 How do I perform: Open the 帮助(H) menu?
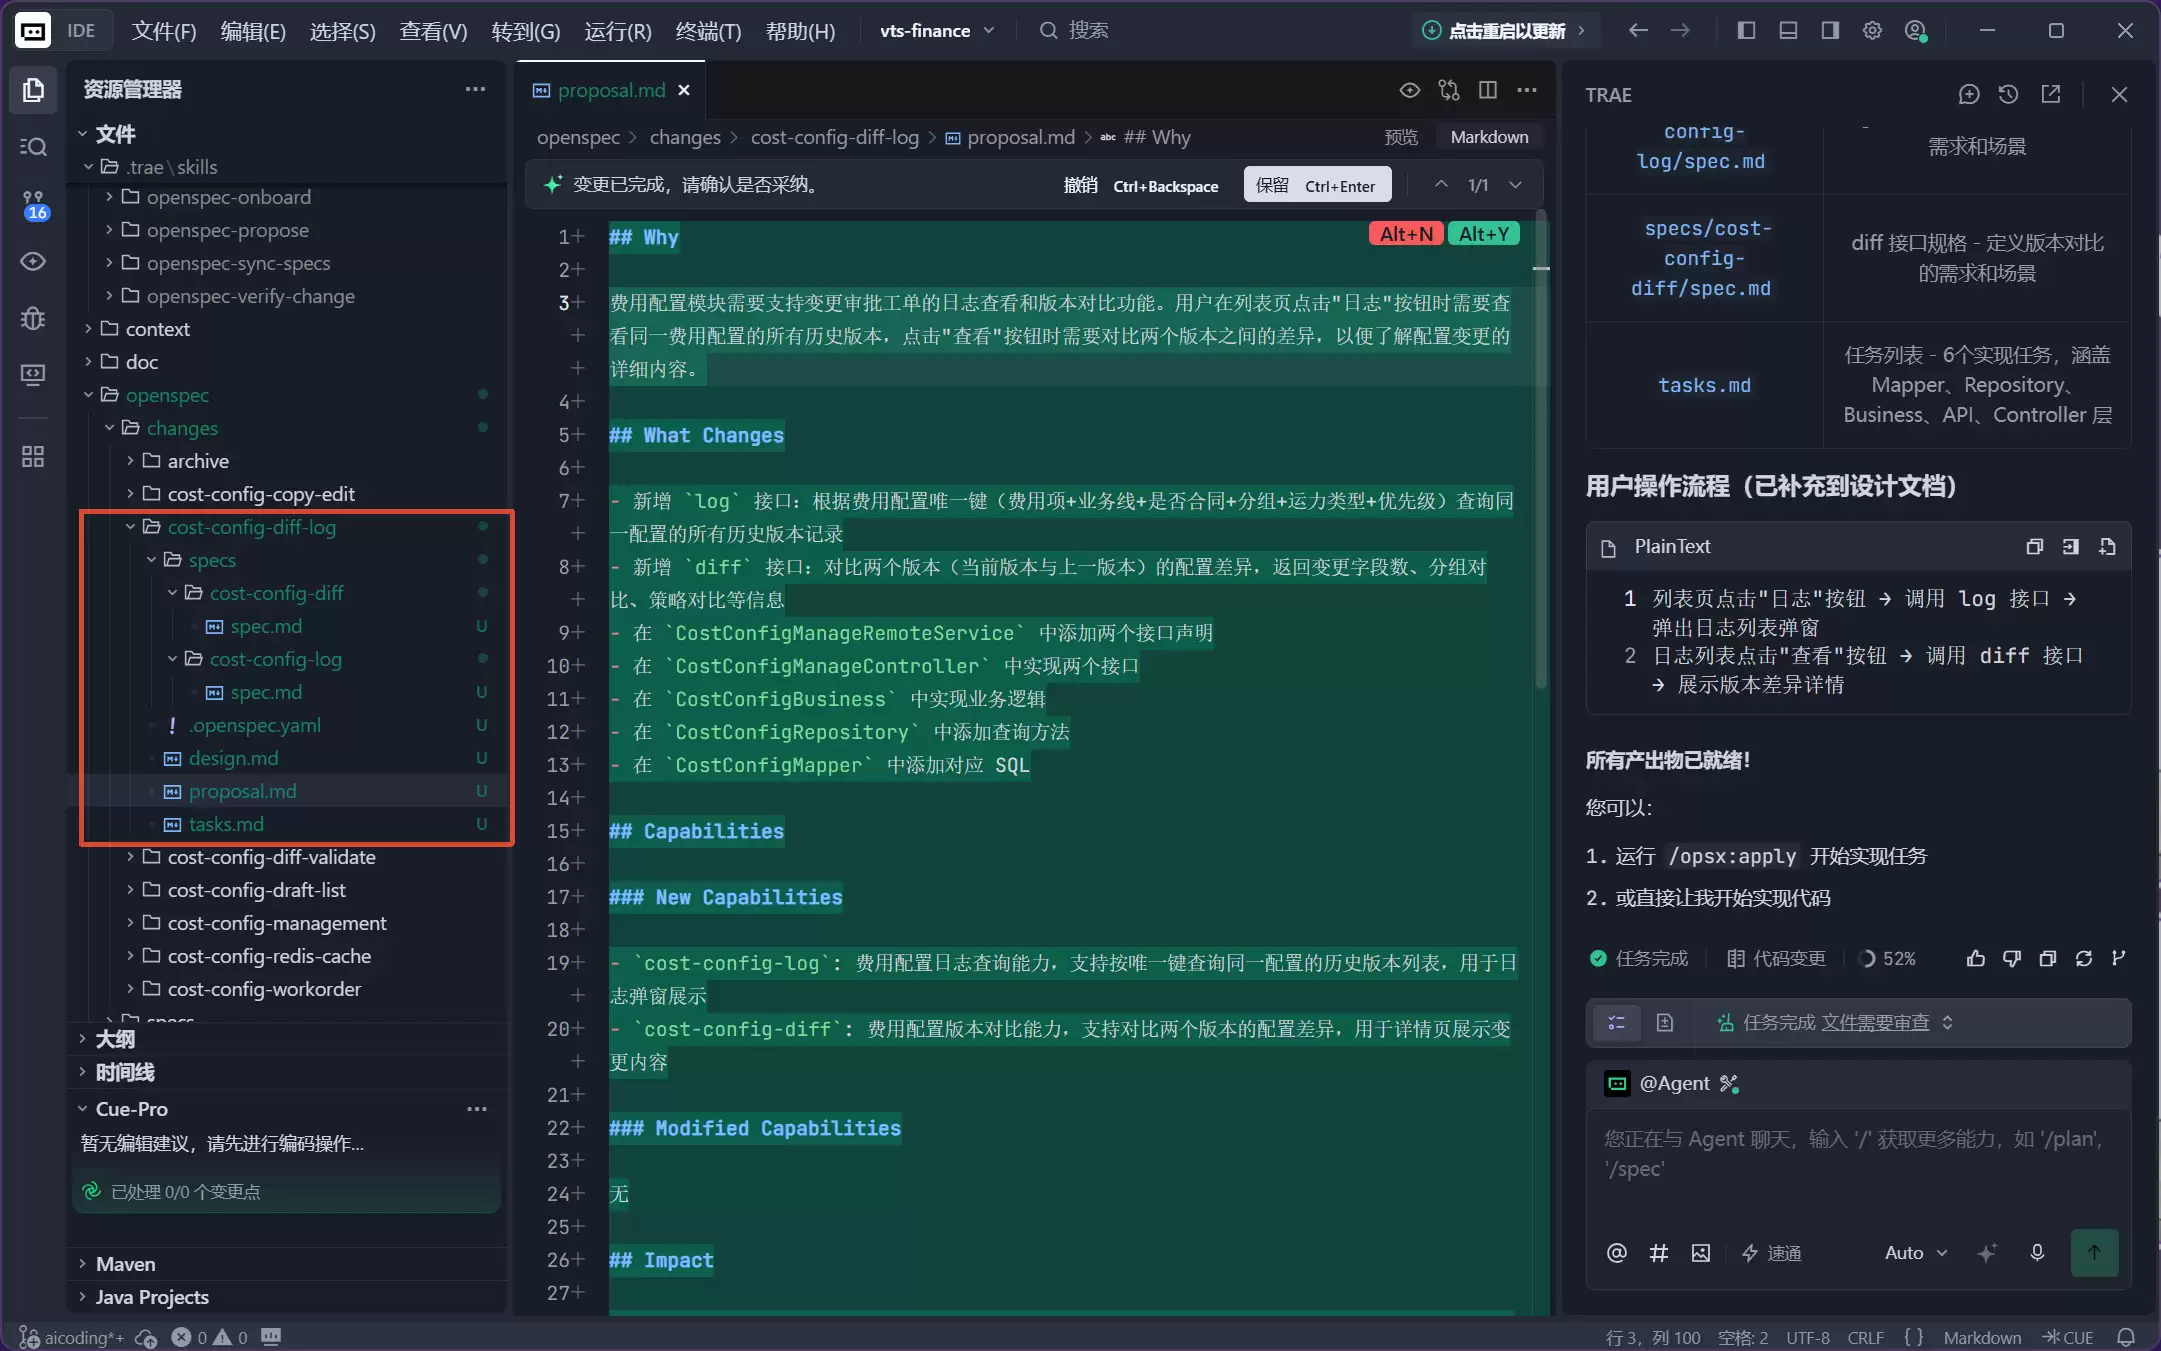[x=800, y=31]
